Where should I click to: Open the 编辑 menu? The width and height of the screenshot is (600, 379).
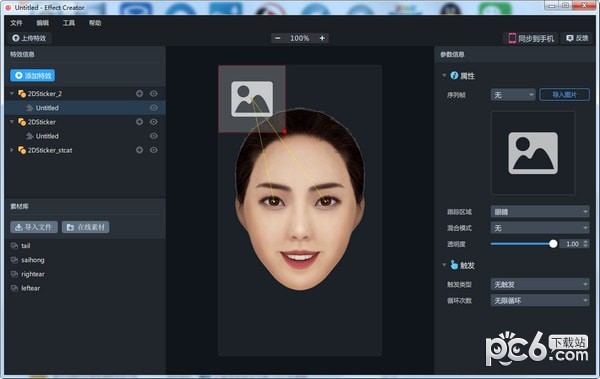(42, 23)
